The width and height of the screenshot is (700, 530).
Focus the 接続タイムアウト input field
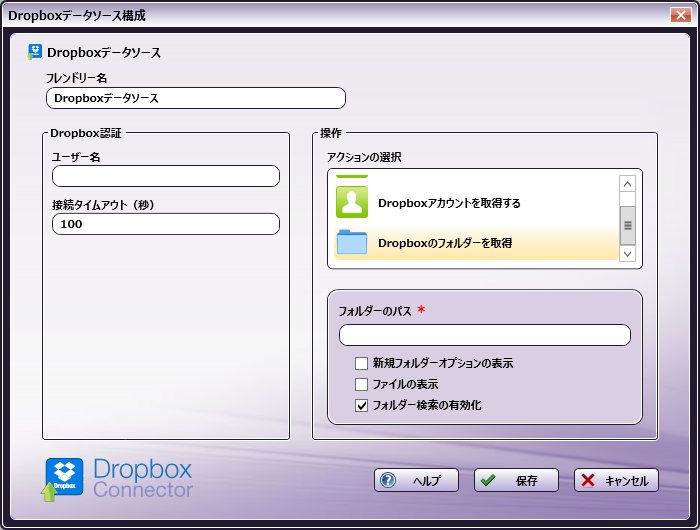click(x=166, y=224)
